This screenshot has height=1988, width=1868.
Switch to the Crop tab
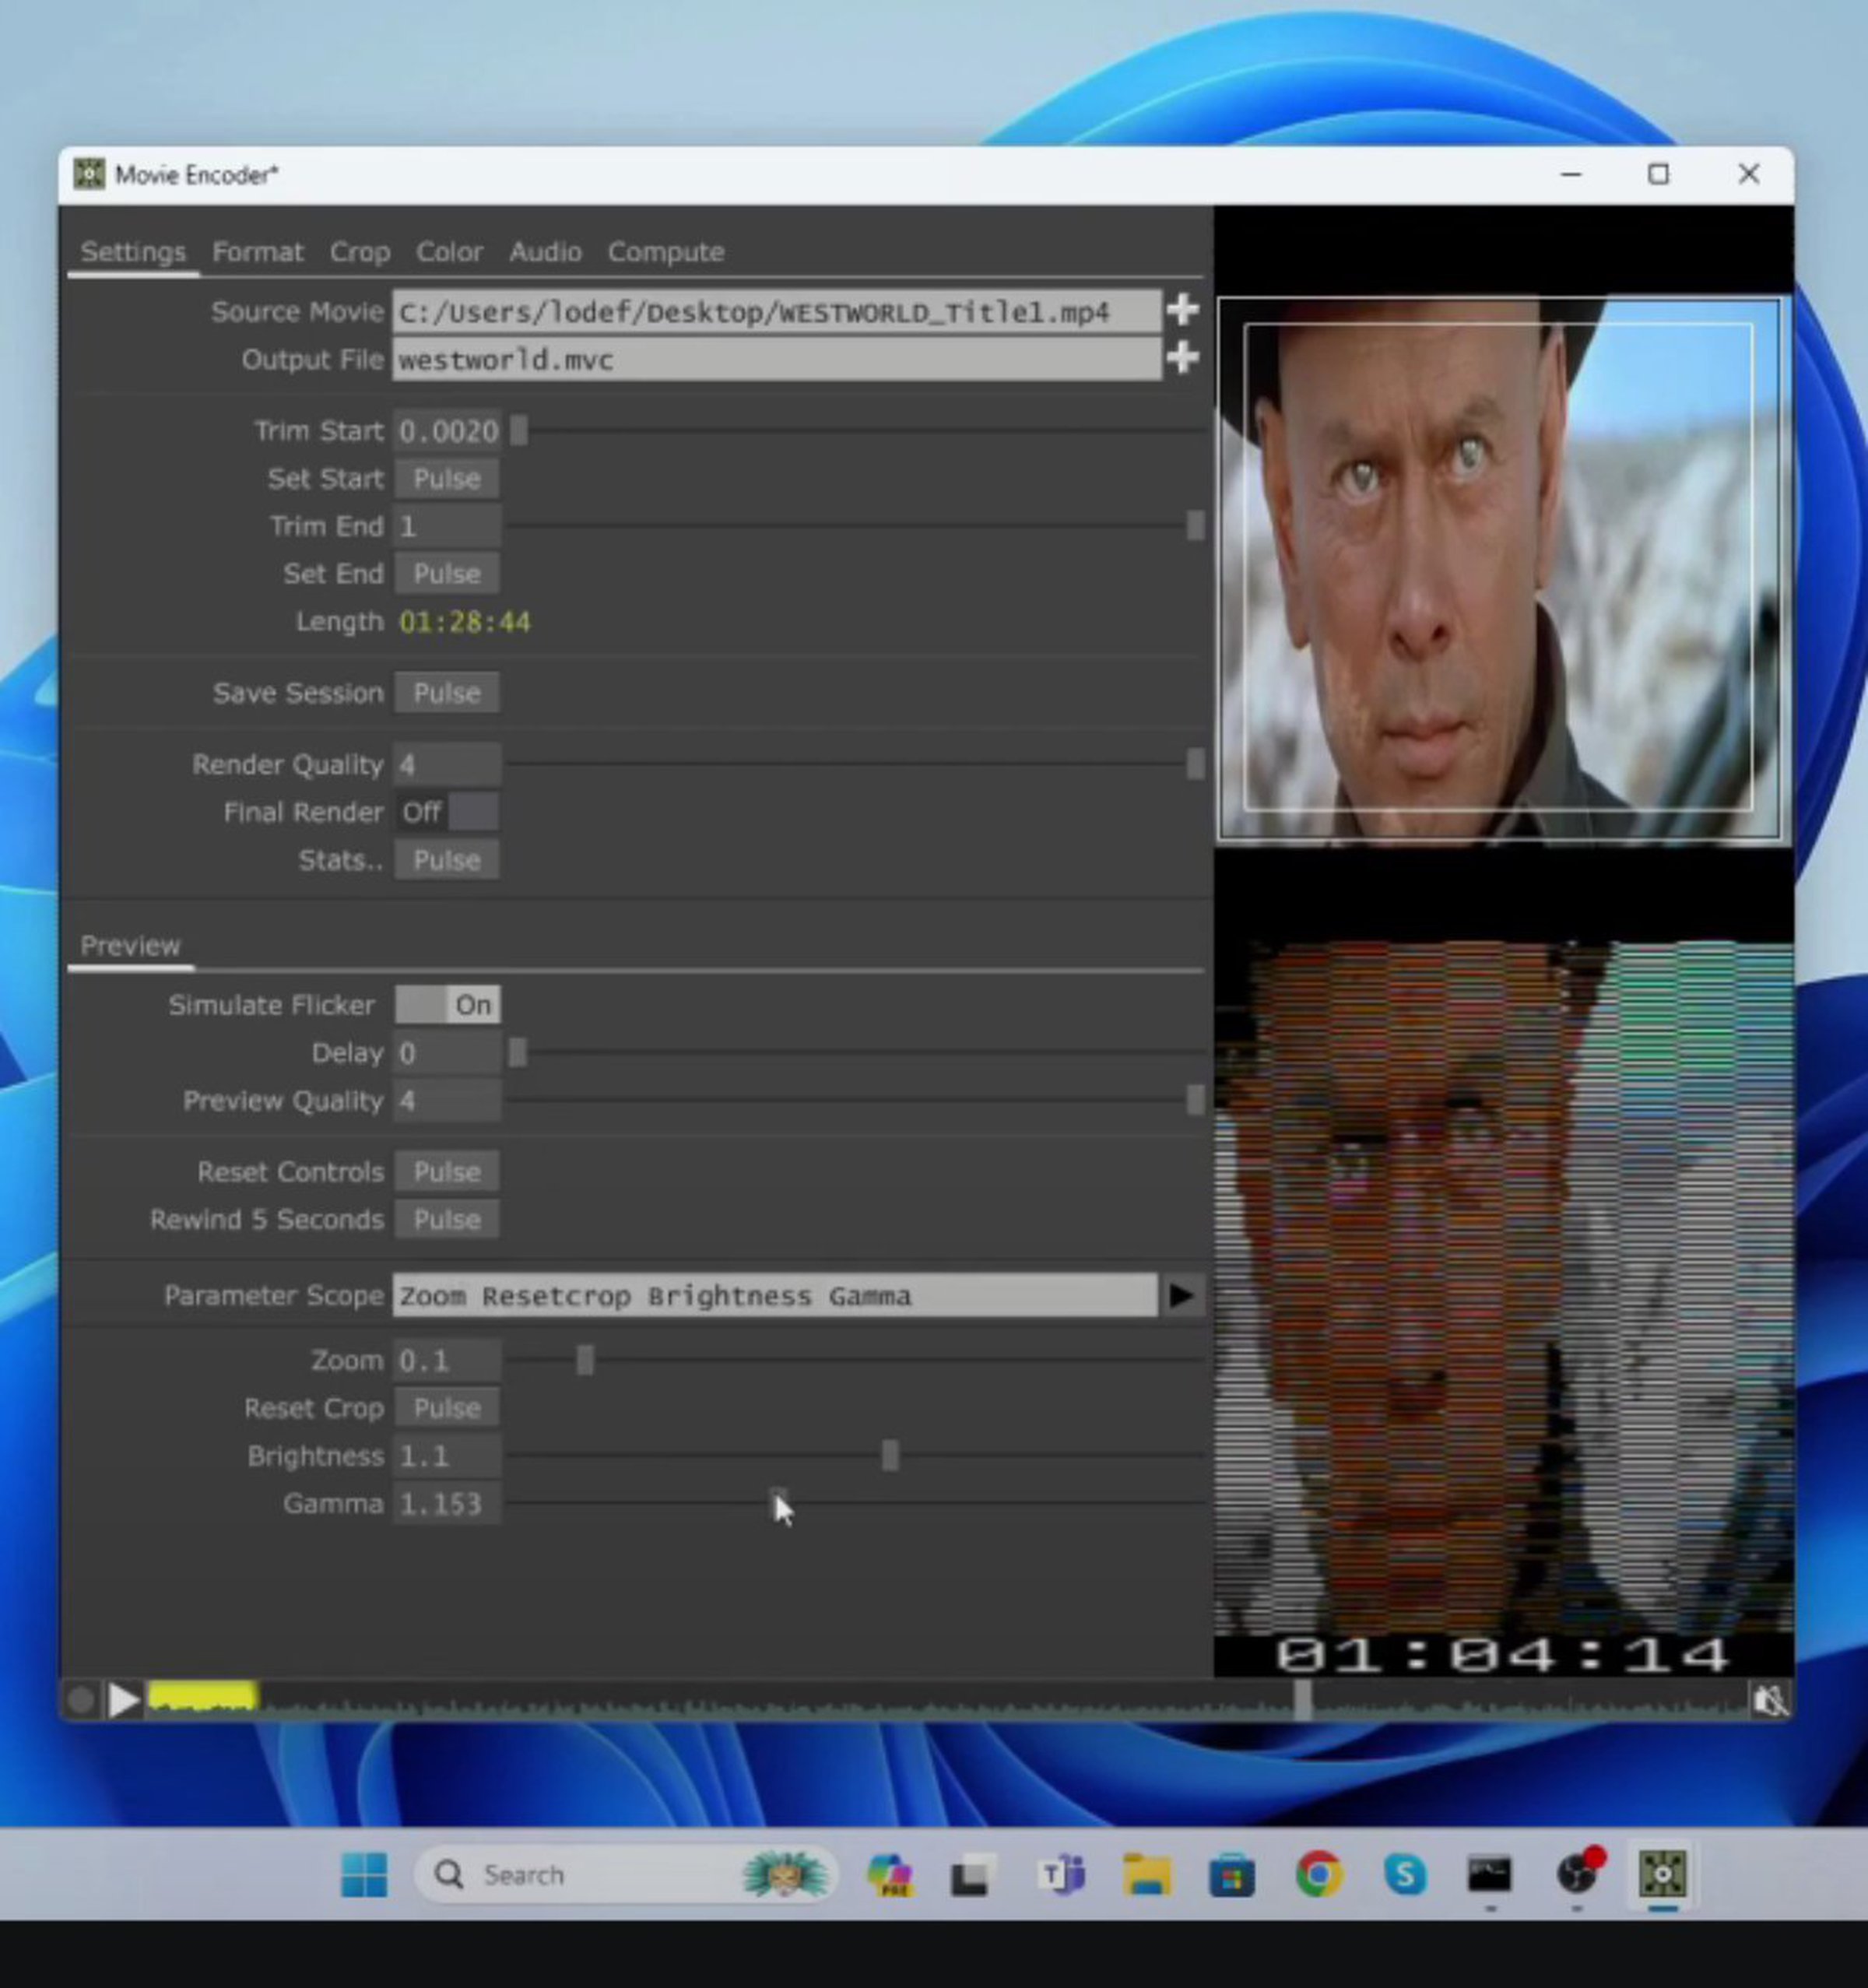(360, 252)
